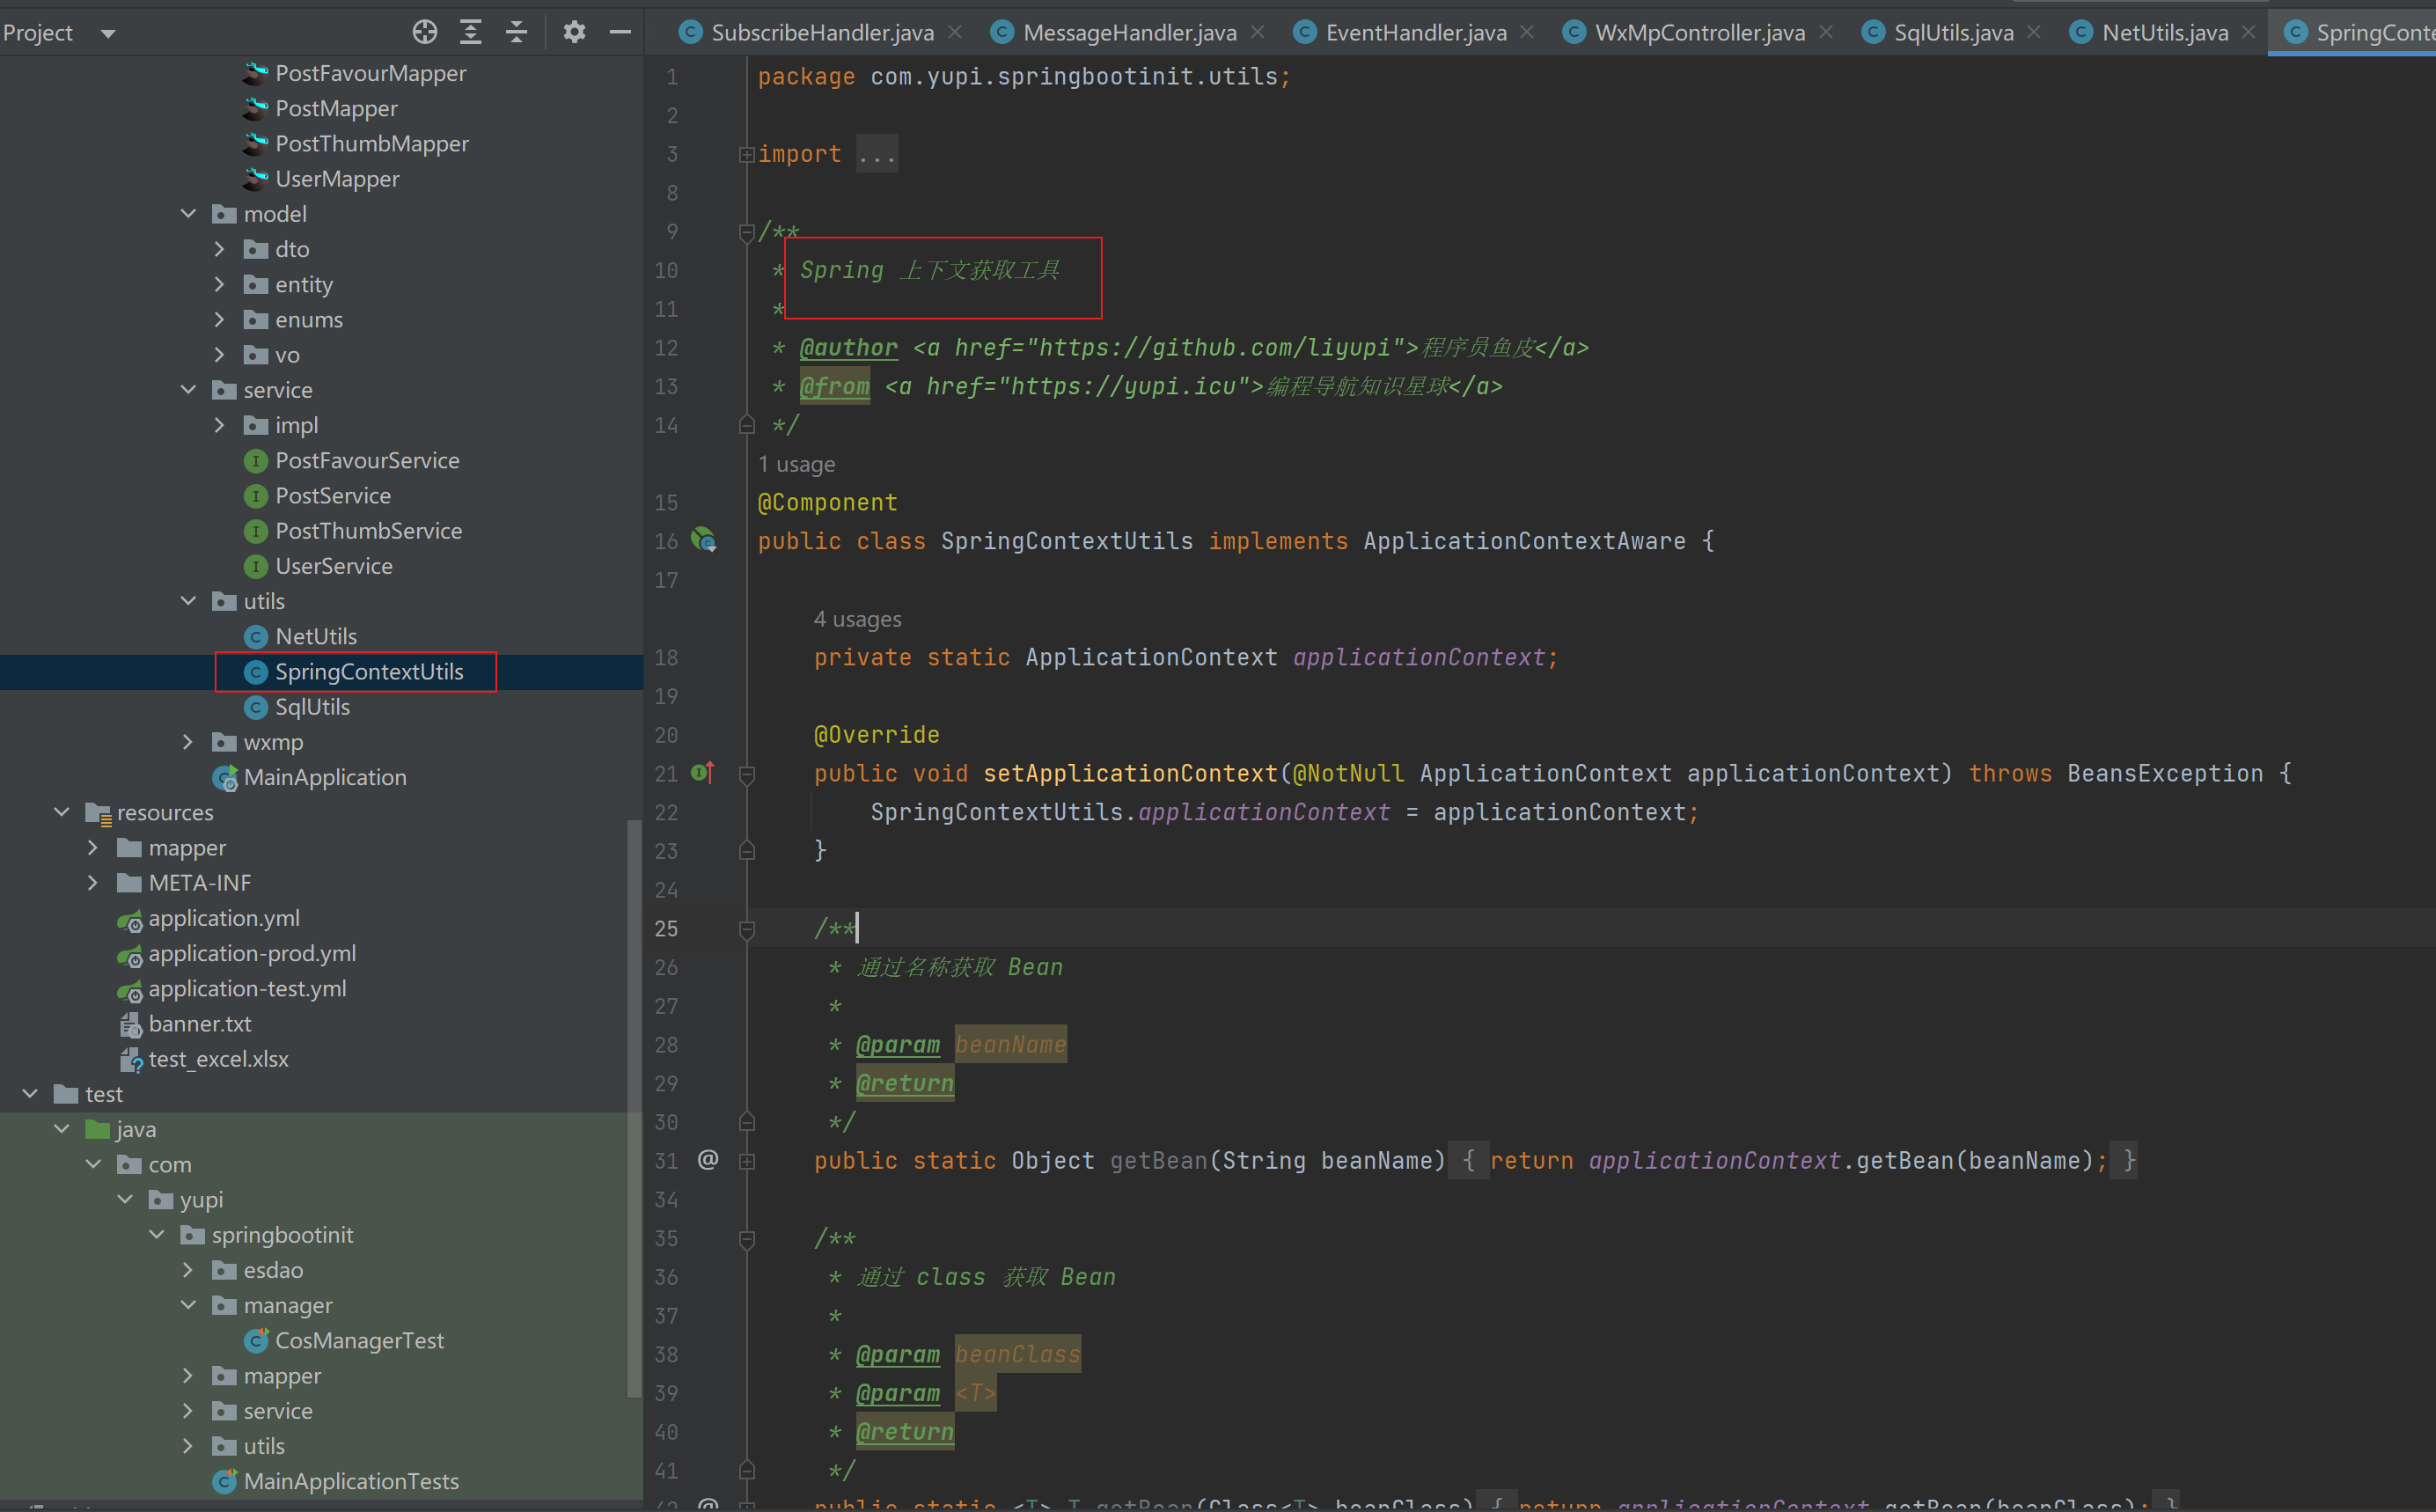Expand the wxmp folder
This screenshot has height=1512, width=2436.
point(188,742)
